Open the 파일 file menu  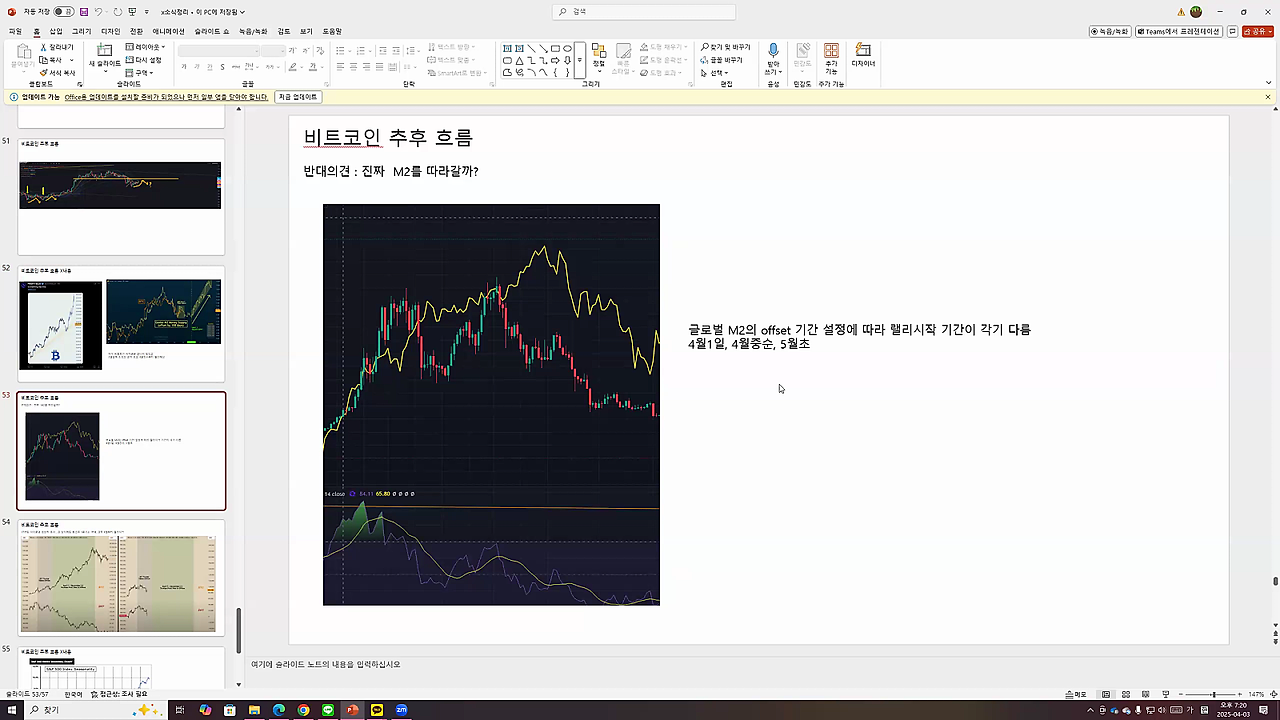click(x=15, y=31)
